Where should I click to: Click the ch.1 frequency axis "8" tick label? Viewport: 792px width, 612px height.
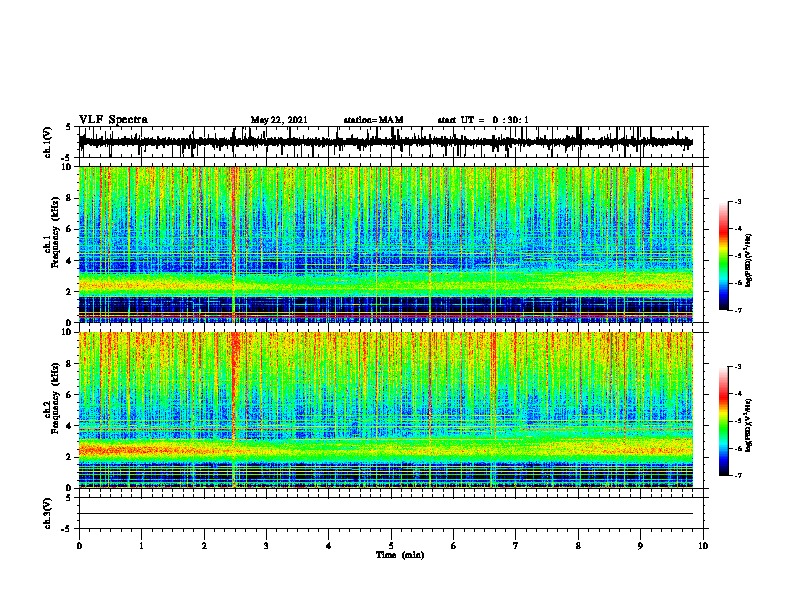(x=69, y=198)
